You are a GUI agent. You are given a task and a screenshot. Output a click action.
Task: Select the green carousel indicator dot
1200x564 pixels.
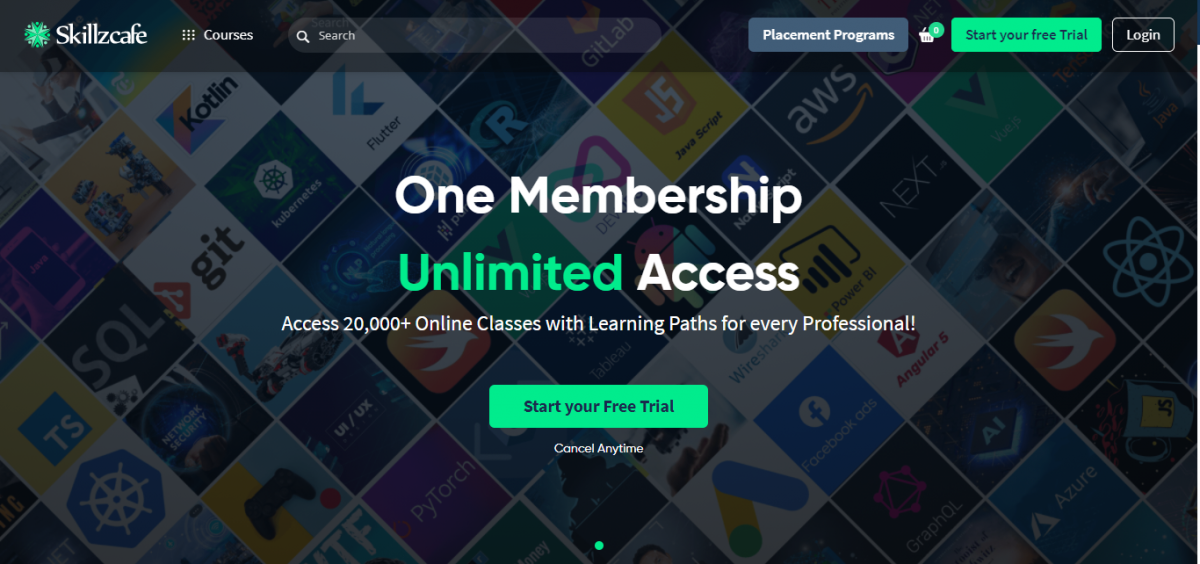tap(599, 545)
